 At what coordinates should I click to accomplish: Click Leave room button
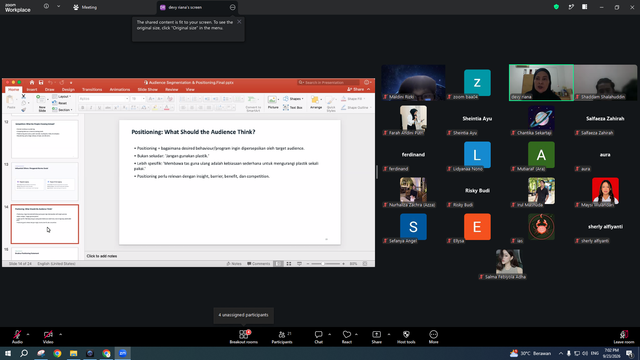click(x=624, y=337)
